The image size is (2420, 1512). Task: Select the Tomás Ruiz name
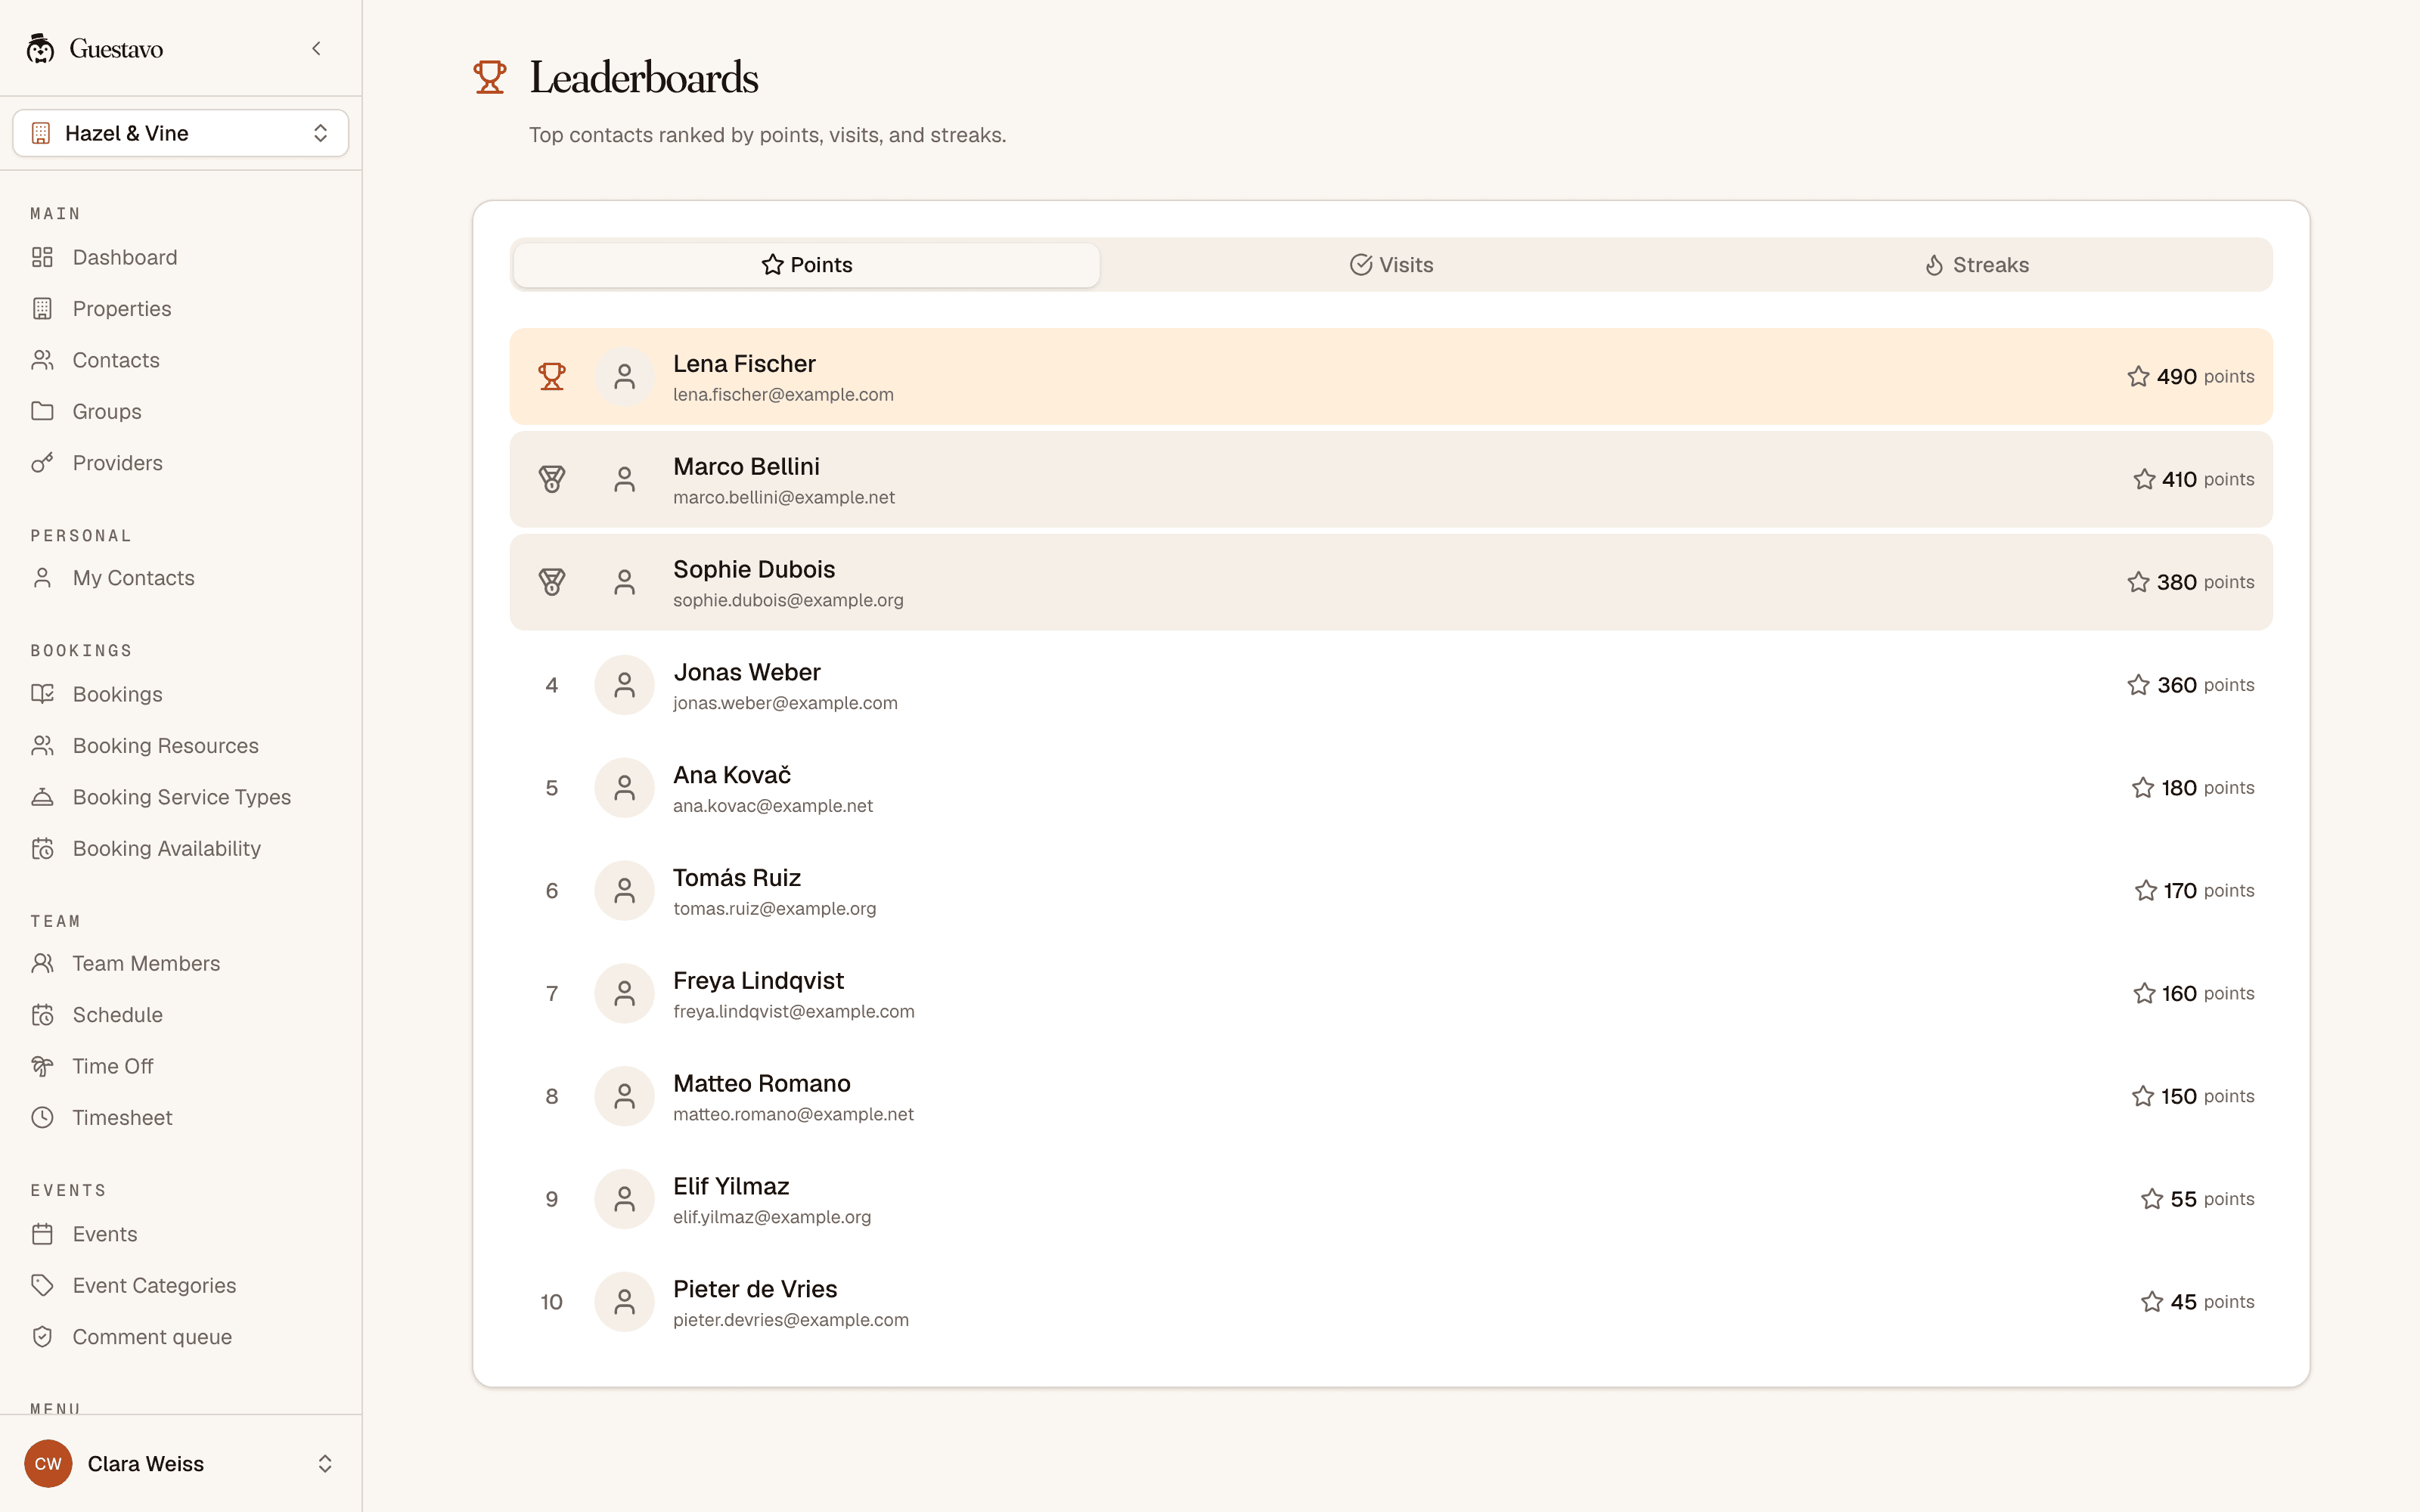point(737,877)
